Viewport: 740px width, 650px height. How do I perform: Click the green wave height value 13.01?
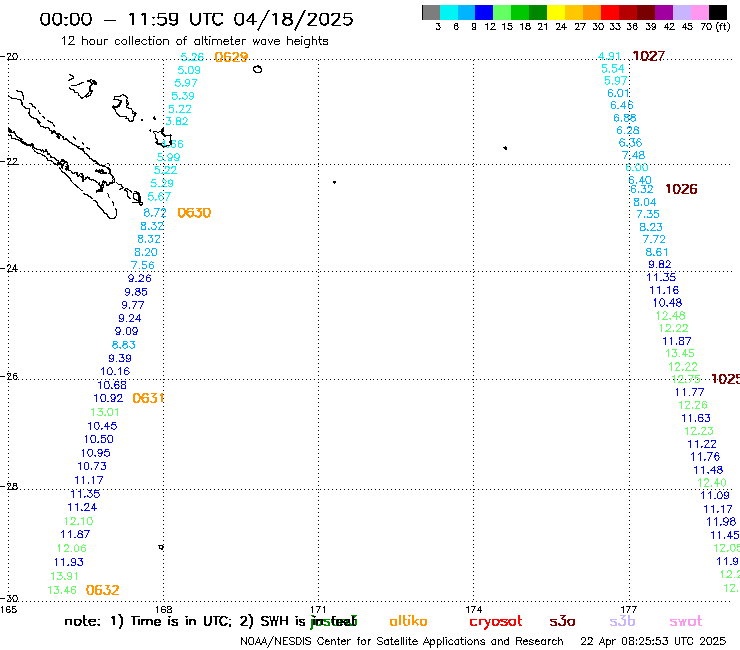(105, 413)
